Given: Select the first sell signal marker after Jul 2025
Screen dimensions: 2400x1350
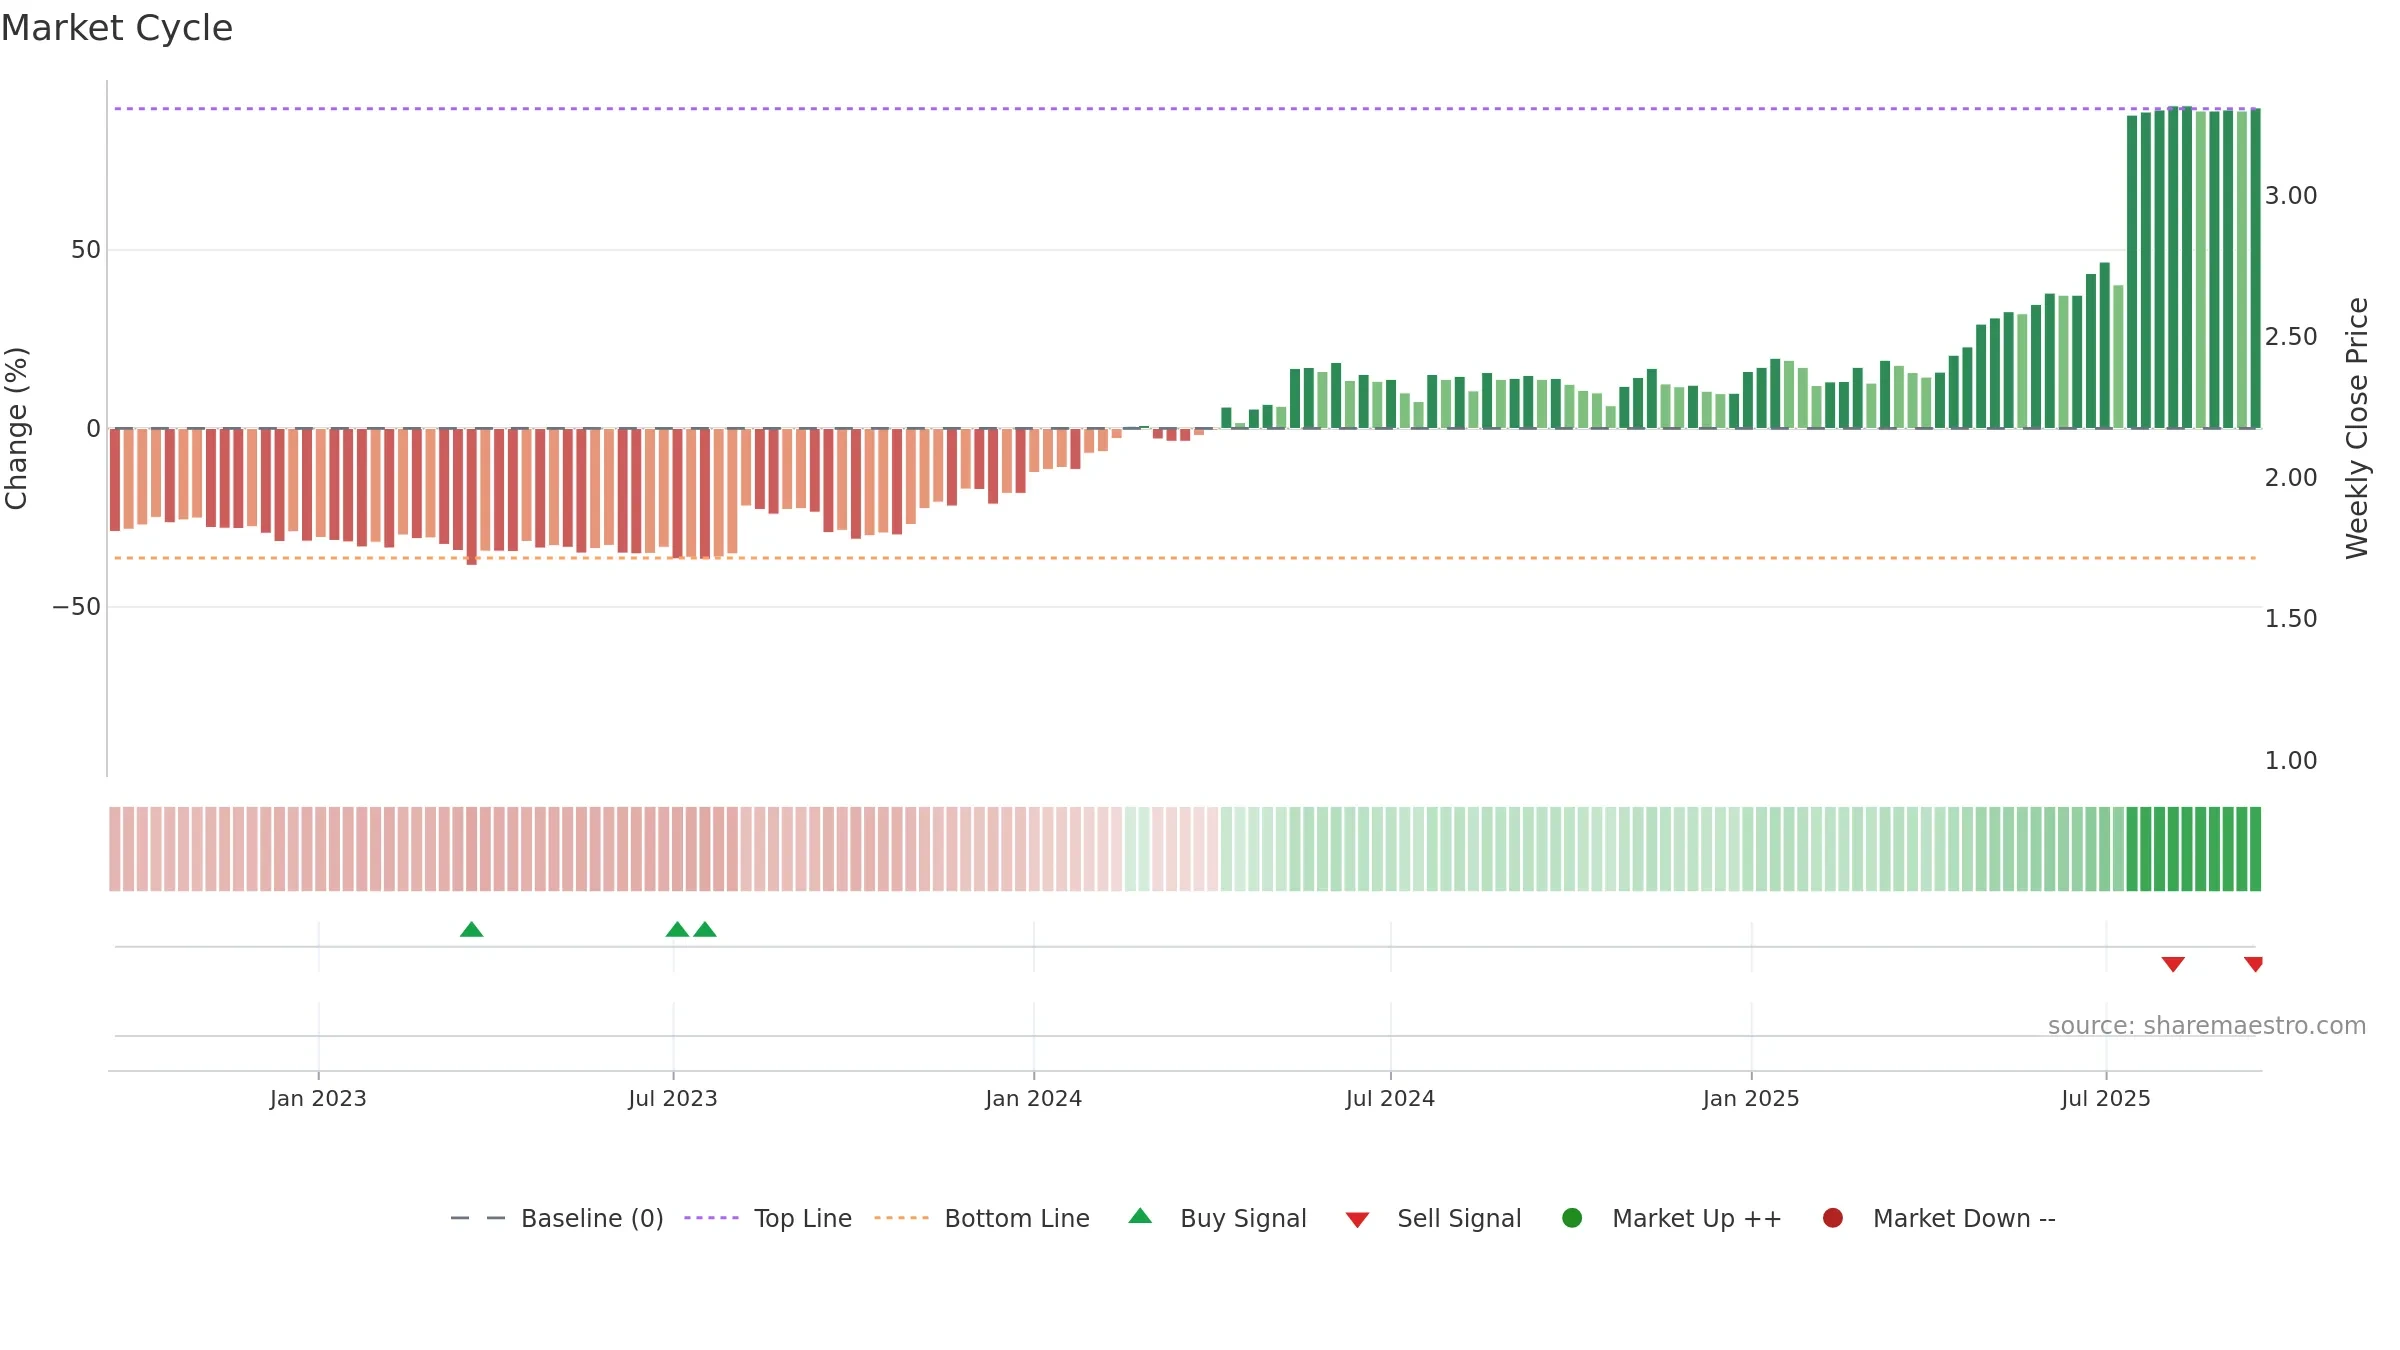Looking at the screenshot, I should pos(2173,964).
